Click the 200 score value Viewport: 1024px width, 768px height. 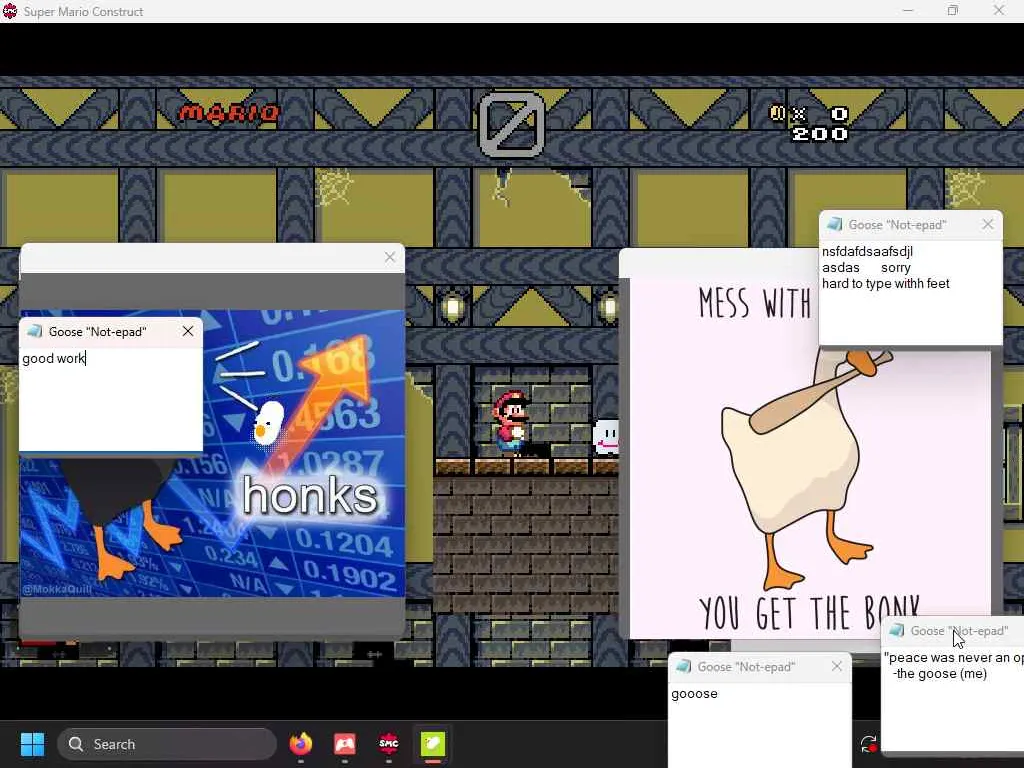[x=820, y=135]
